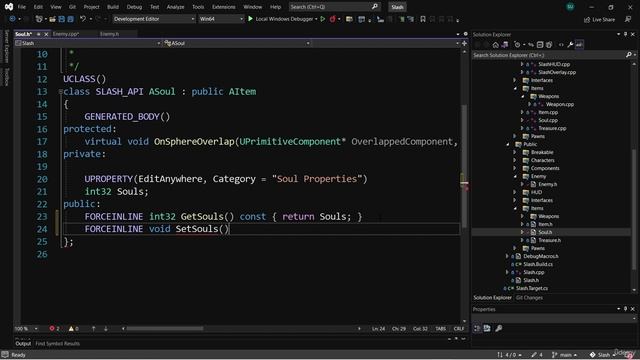Collapse the class ASoul code block
Image resolution: width=640 pixels, height=360 pixels.
click(x=60, y=92)
